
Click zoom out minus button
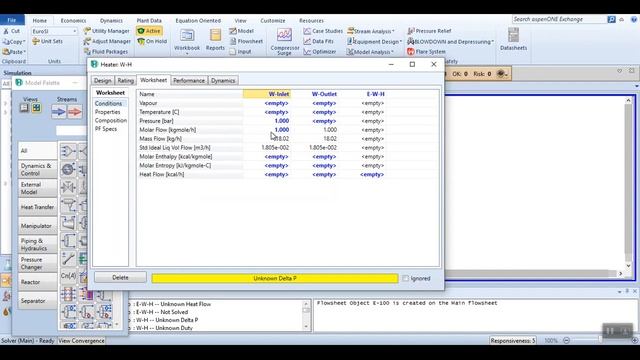coord(567,340)
